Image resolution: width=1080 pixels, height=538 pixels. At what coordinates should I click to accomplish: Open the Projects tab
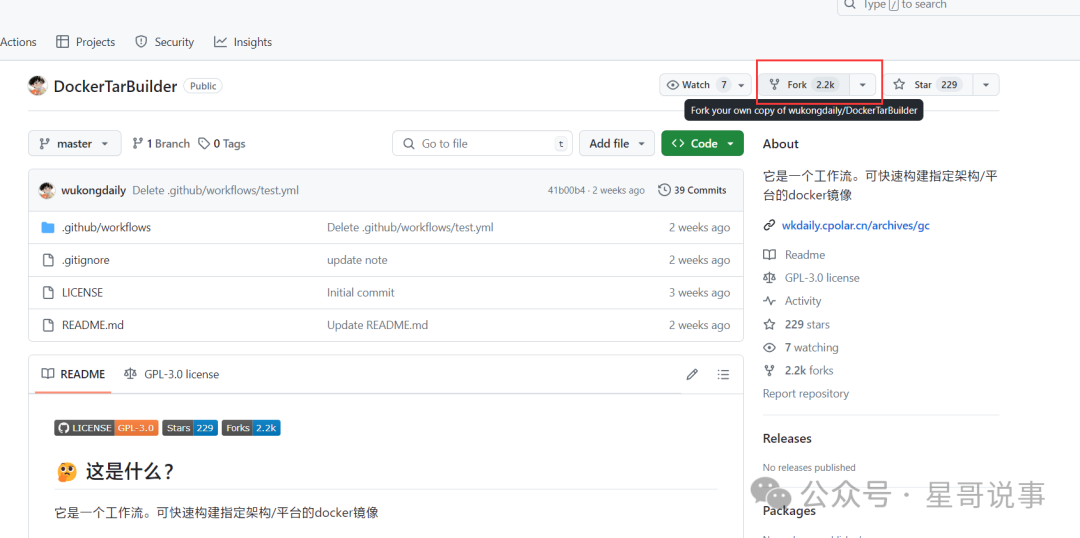85,42
